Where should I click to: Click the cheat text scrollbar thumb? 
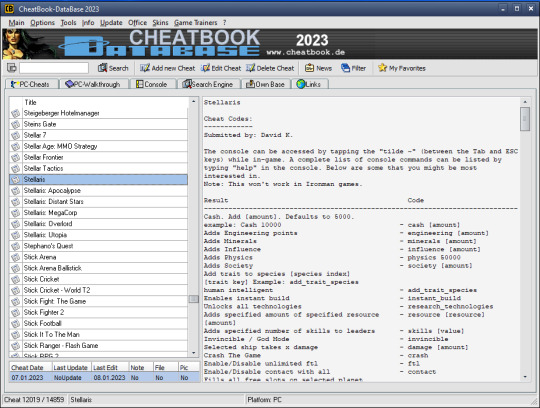pyautogui.click(x=525, y=119)
